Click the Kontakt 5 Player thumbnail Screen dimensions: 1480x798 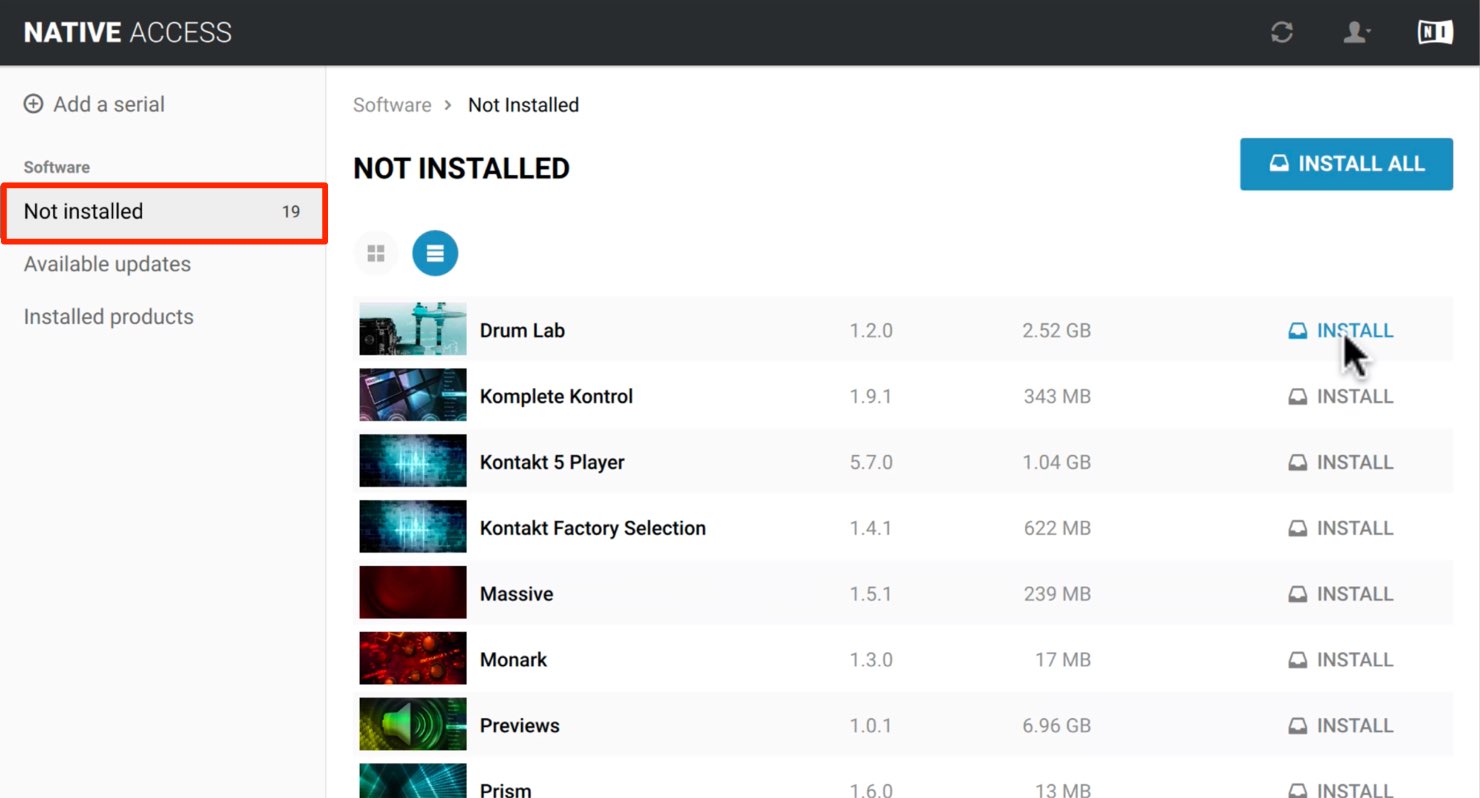(x=413, y=461)
